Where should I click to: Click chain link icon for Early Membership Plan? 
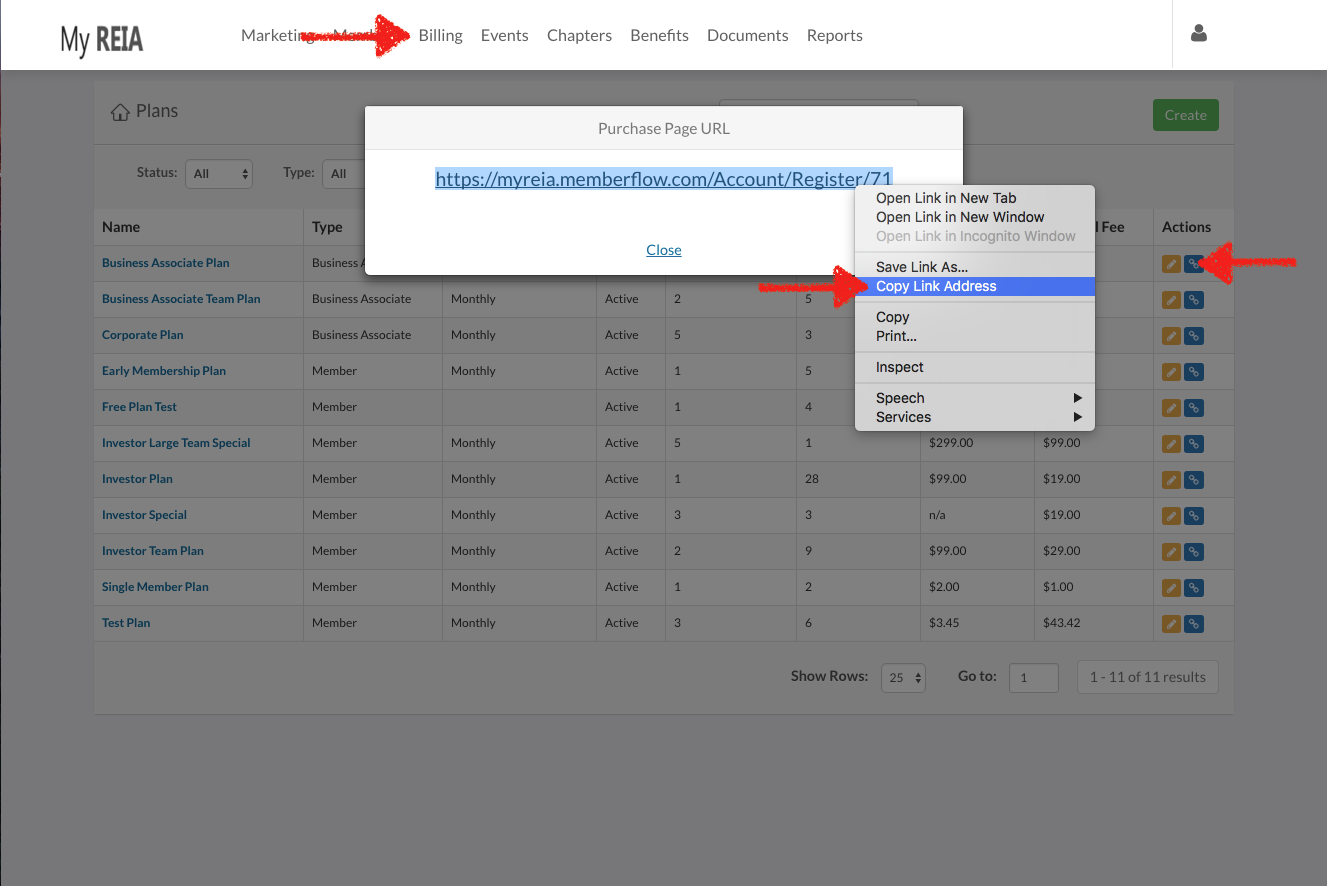pyautogui.click(x=1194, y=372)
